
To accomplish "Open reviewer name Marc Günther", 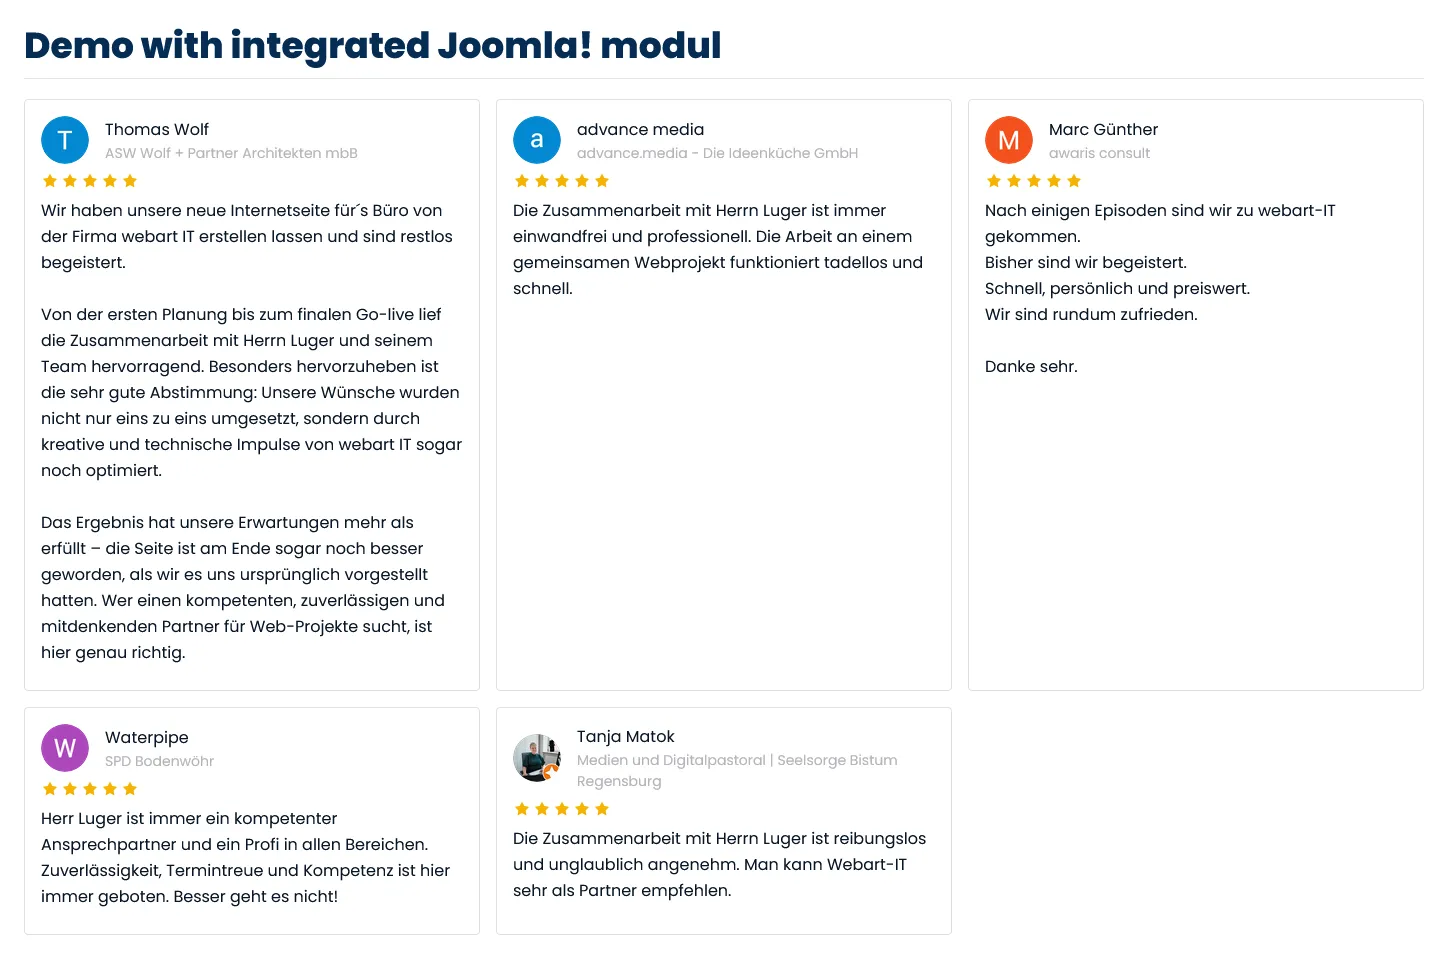I will [1103, 129].
